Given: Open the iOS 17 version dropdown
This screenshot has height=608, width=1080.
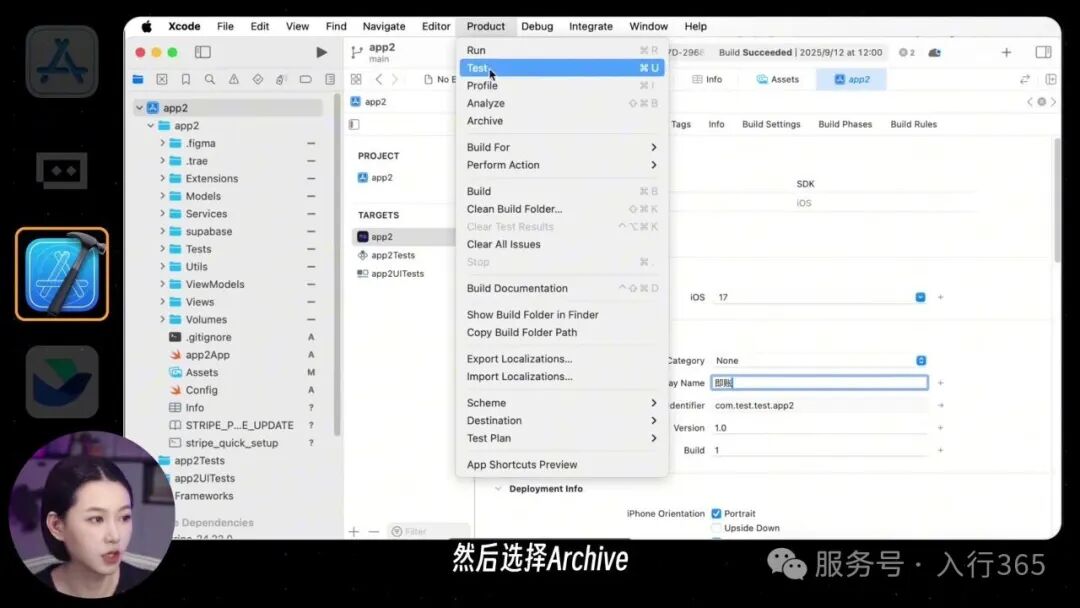Looking at the screenshot, I should point(920,297).
